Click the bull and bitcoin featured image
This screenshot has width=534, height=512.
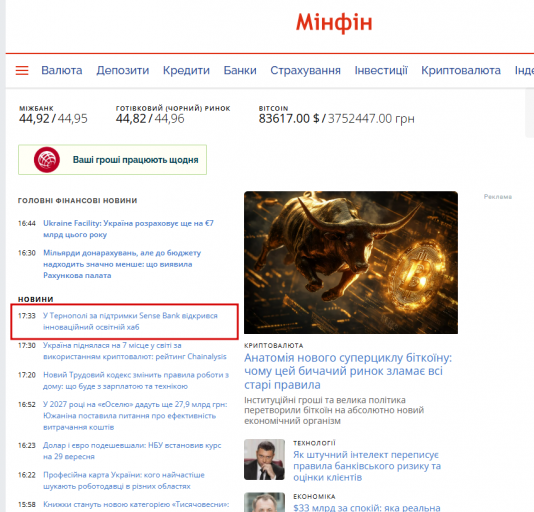point(351,262)
